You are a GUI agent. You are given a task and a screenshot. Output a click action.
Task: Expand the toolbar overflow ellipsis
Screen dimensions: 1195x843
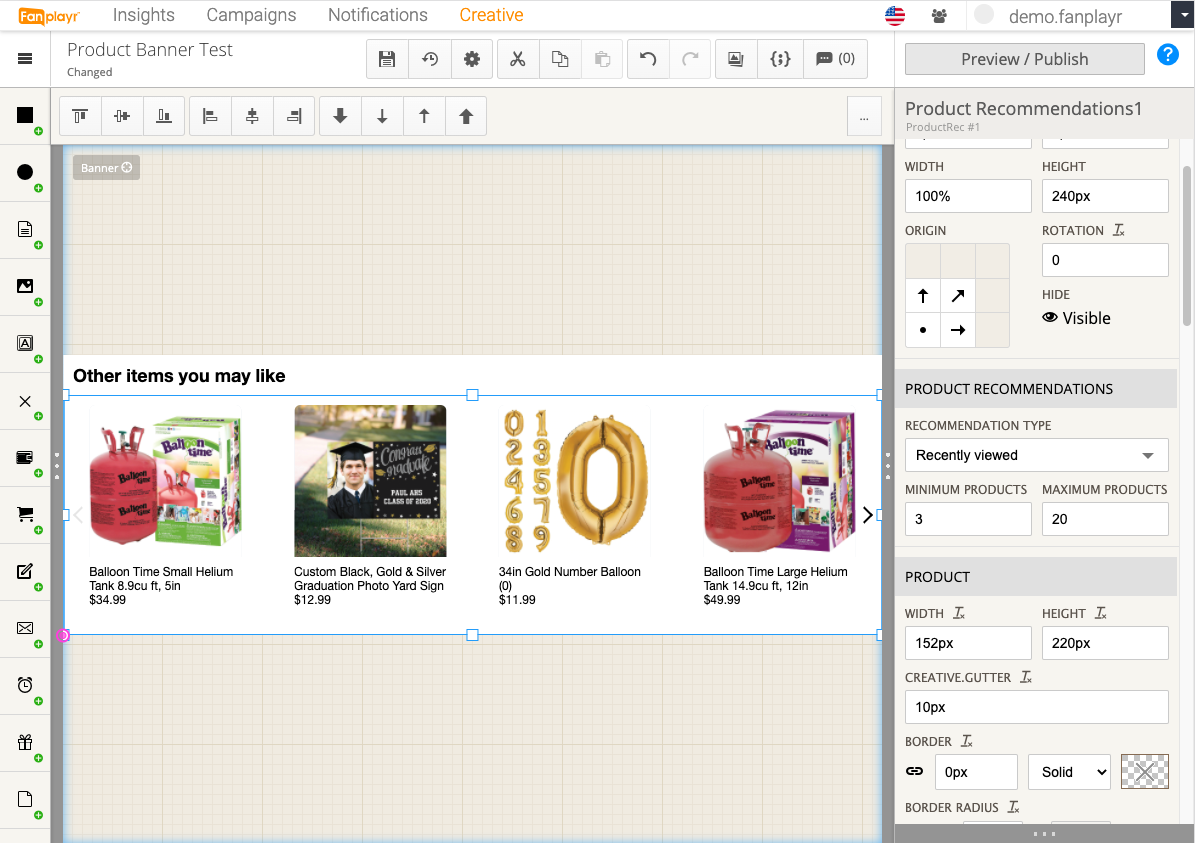[864, 117]
